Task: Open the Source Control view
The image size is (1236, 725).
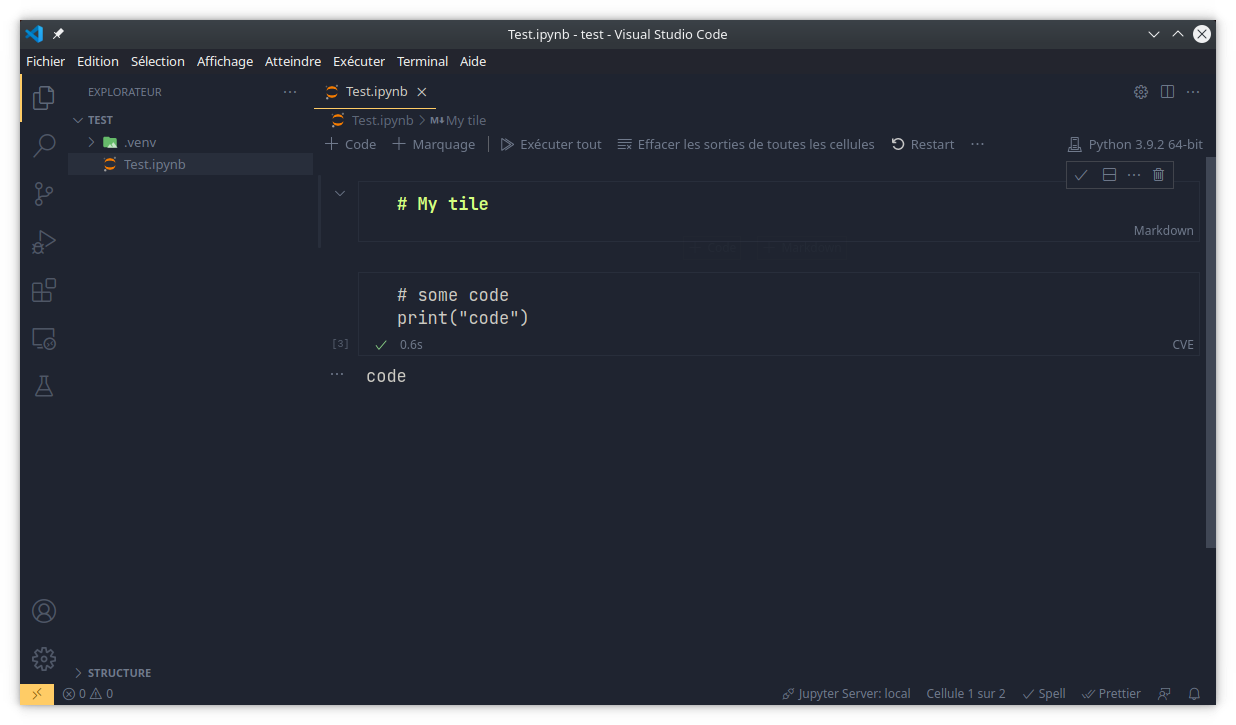Action: (44, 194)
